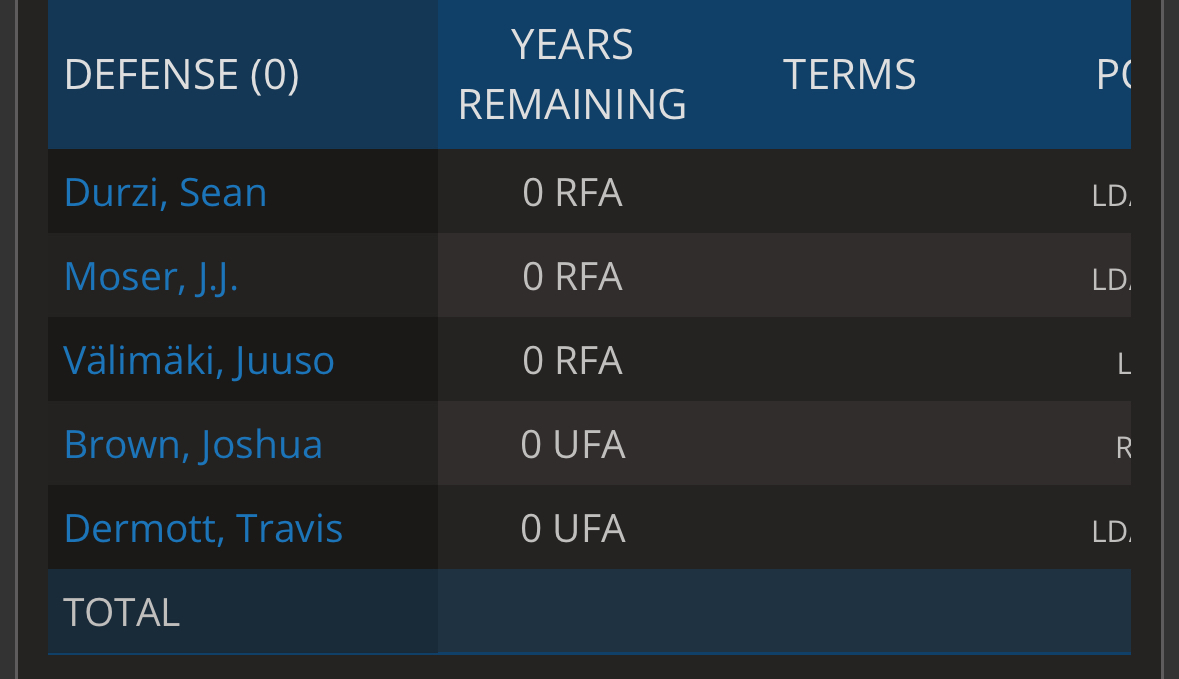The width and height of the screenshot is (1179, 679).
Task: Sort by the YEARS REMAINING header
Action: click(572, 74)
